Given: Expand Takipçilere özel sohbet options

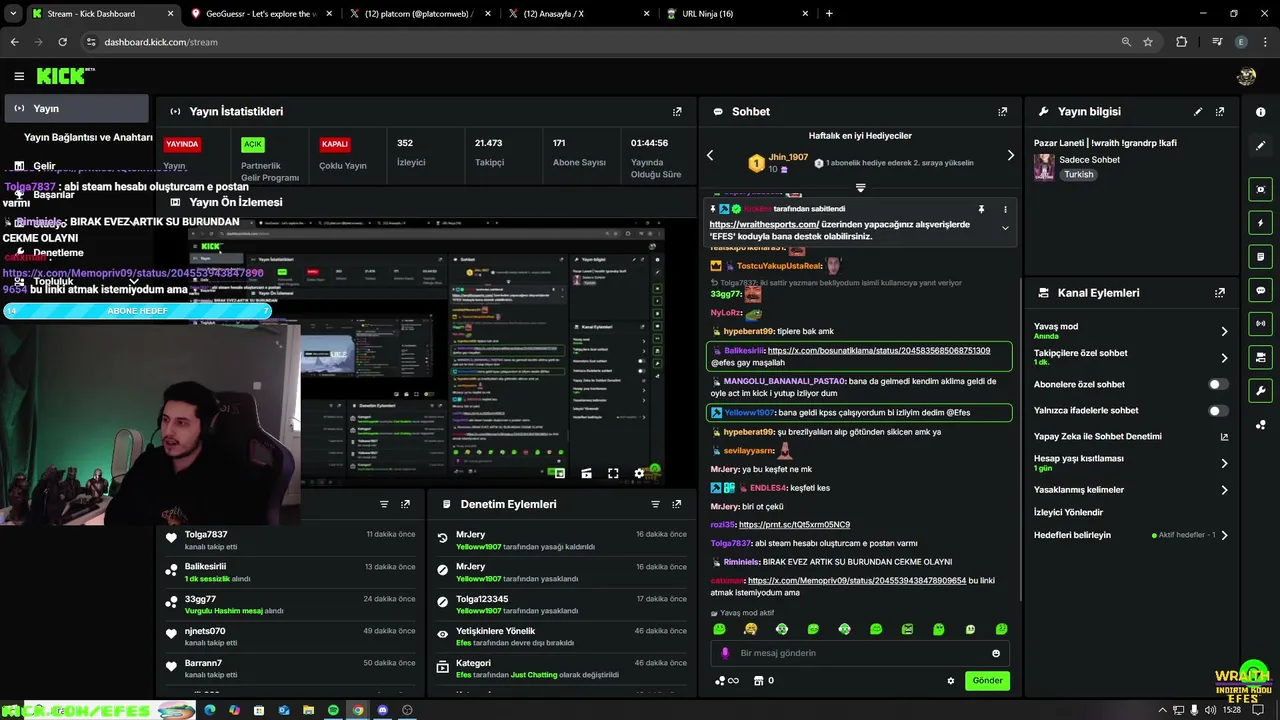Looking at the screenshot, I should [x=1224, y=358].
